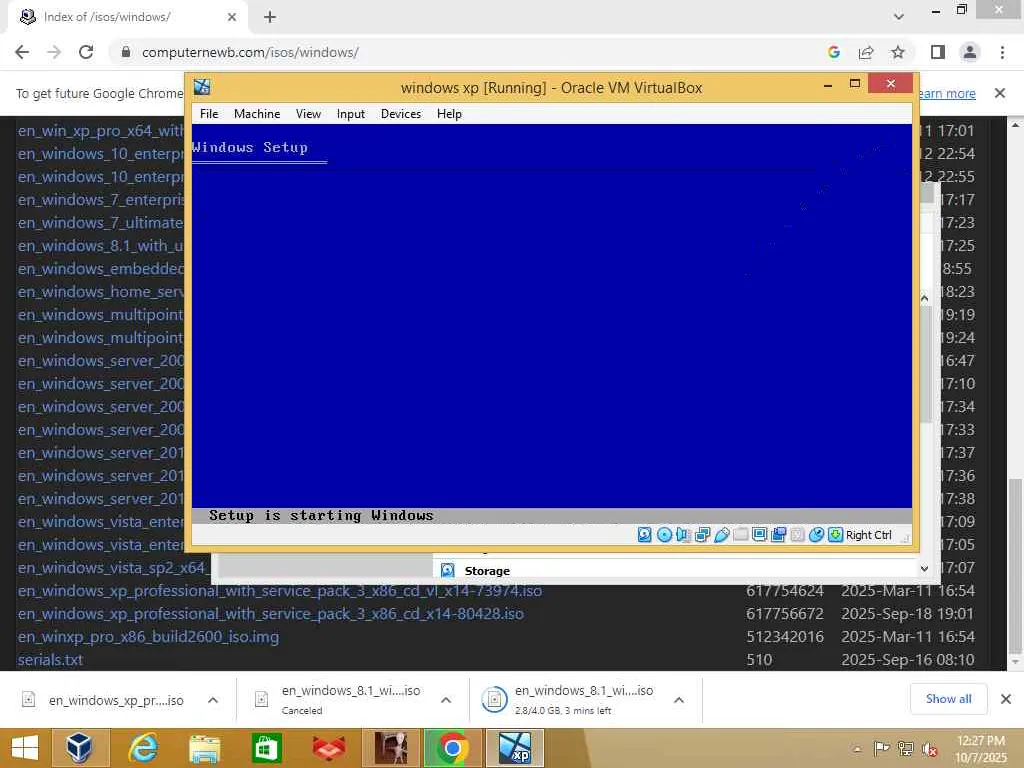Open the Chrome tab search chevron

899,17
